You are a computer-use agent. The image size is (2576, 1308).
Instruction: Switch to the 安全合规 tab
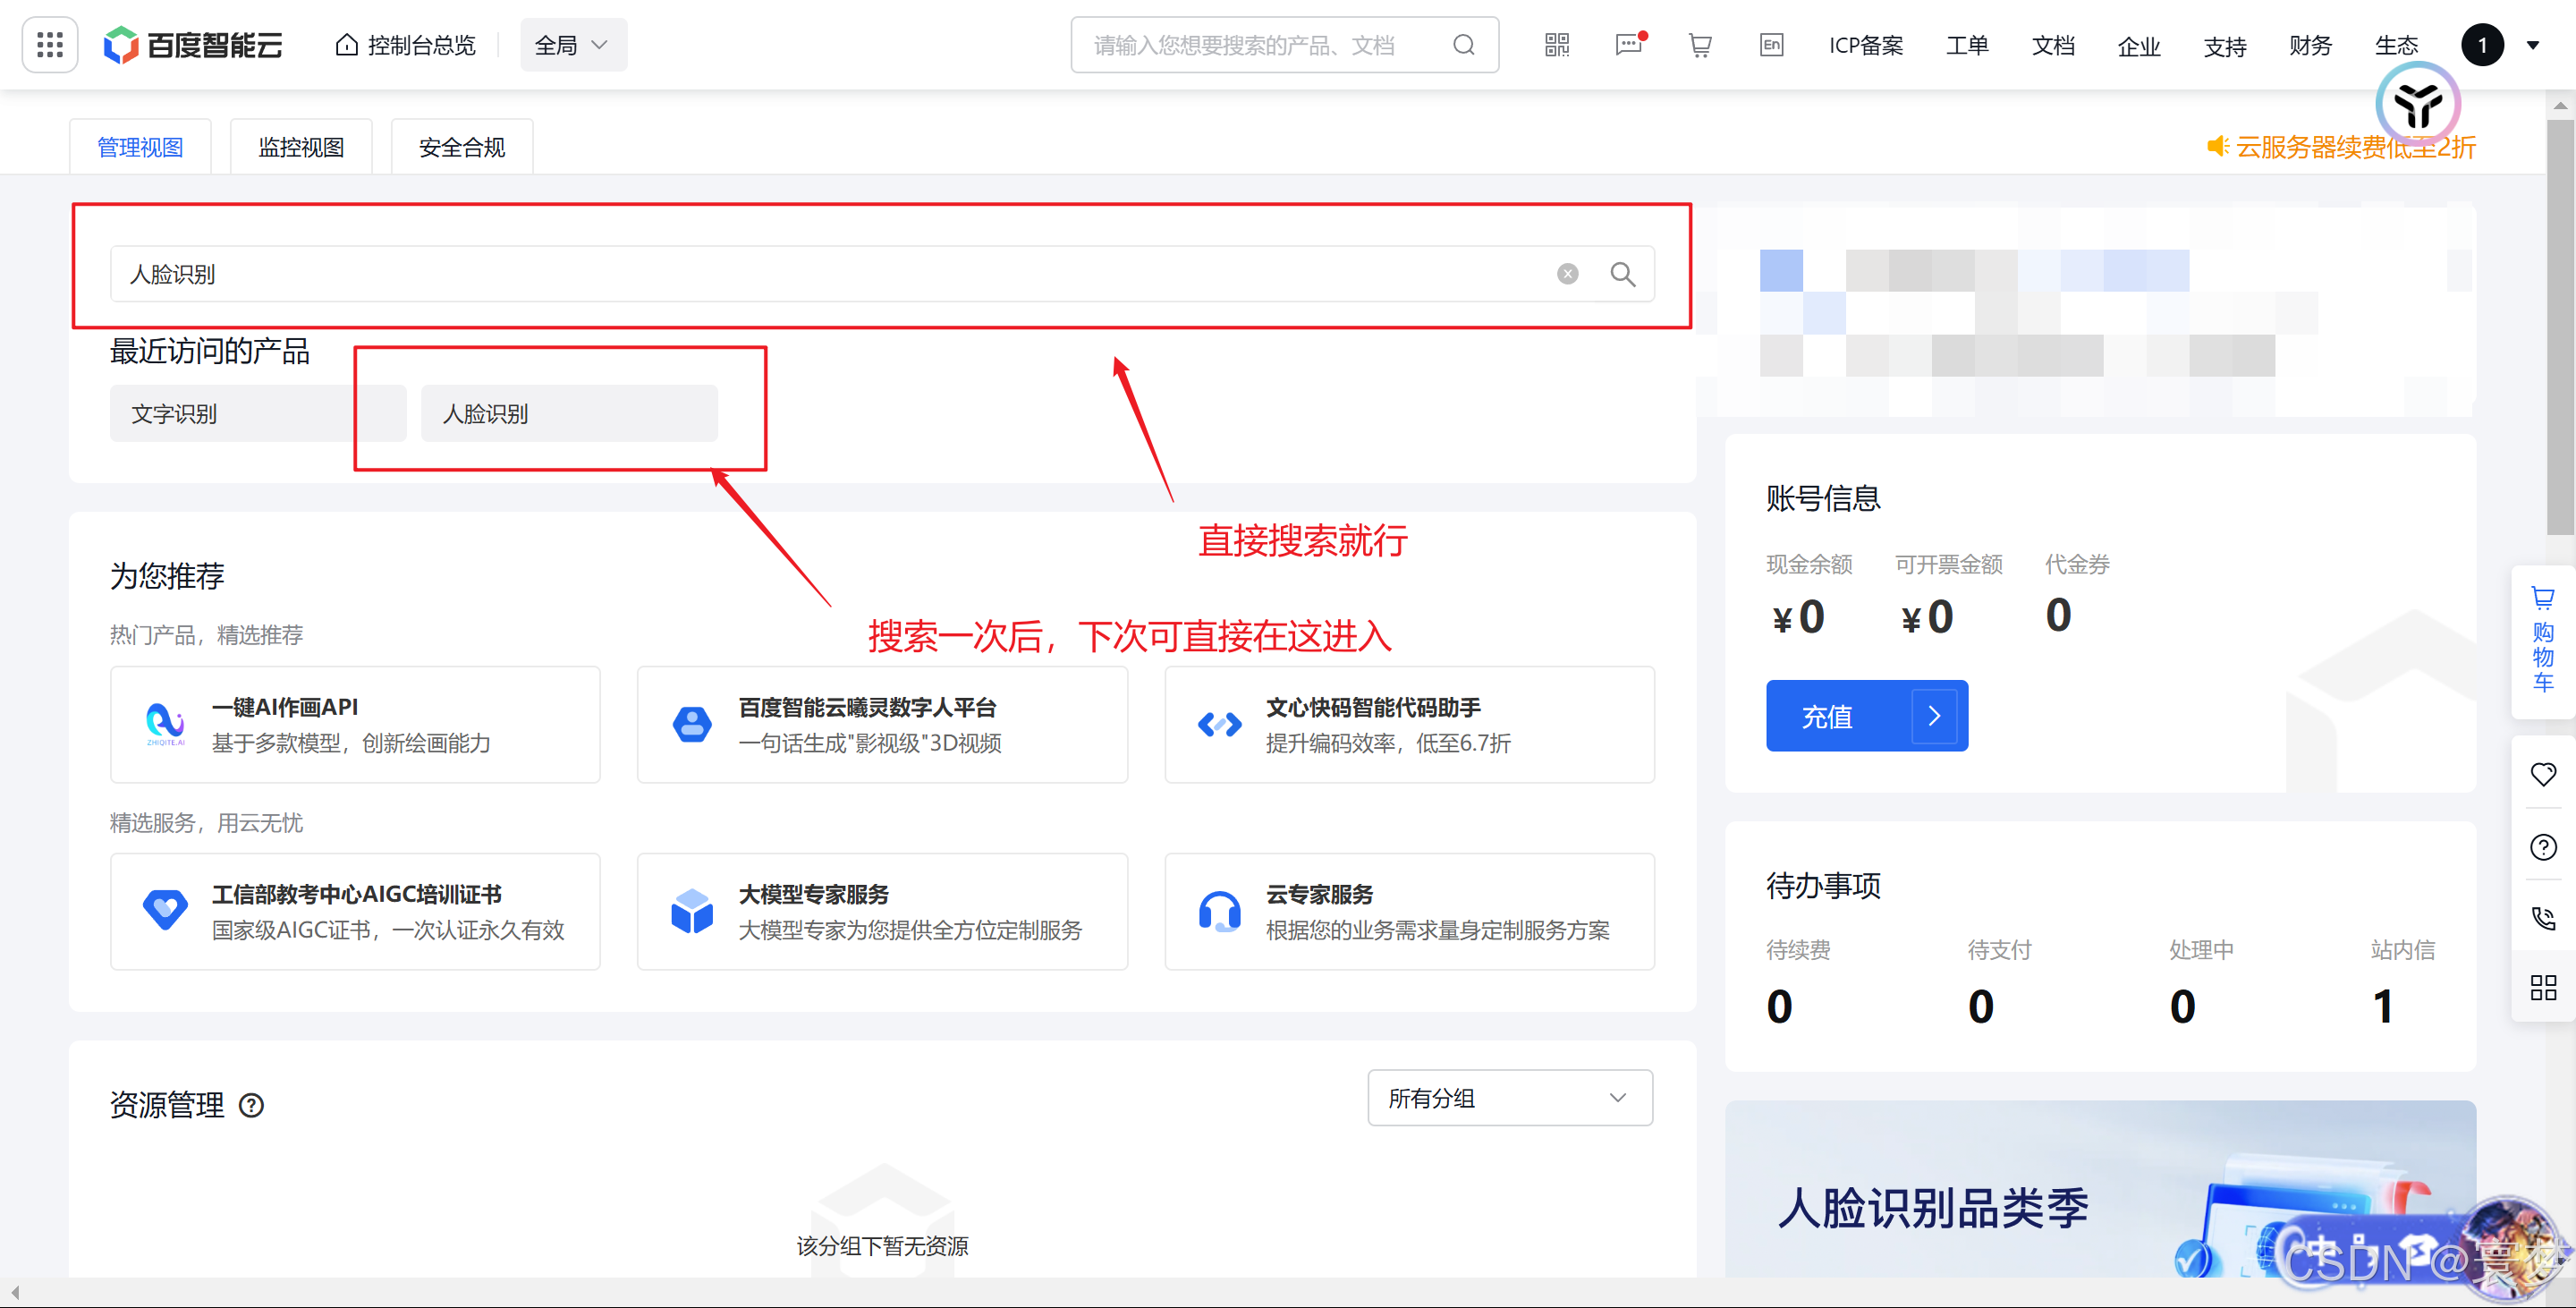coord(461,147)
